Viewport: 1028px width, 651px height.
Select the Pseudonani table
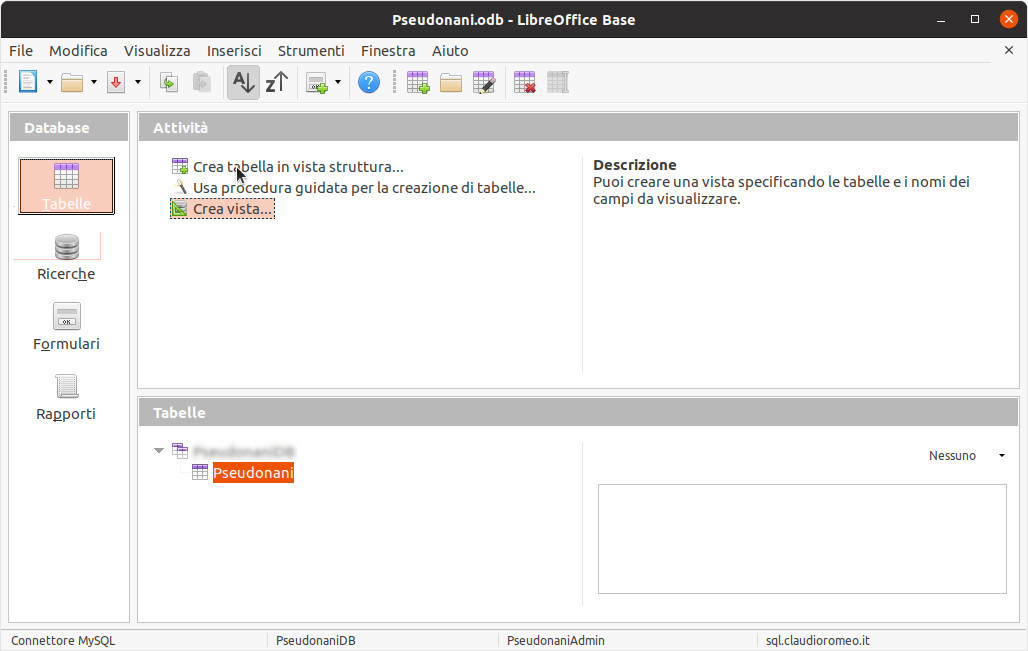(x=253, y=473)
